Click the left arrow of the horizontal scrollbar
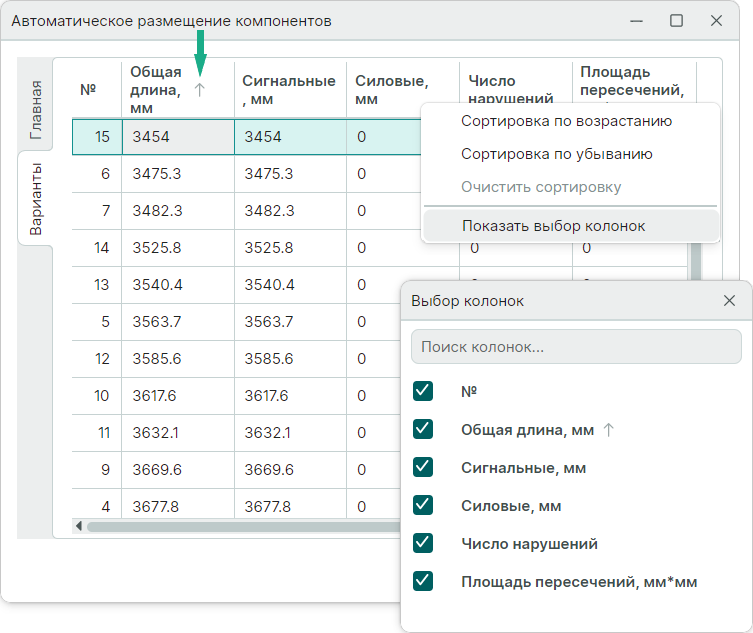753x633 pixels. pos(78,526)
